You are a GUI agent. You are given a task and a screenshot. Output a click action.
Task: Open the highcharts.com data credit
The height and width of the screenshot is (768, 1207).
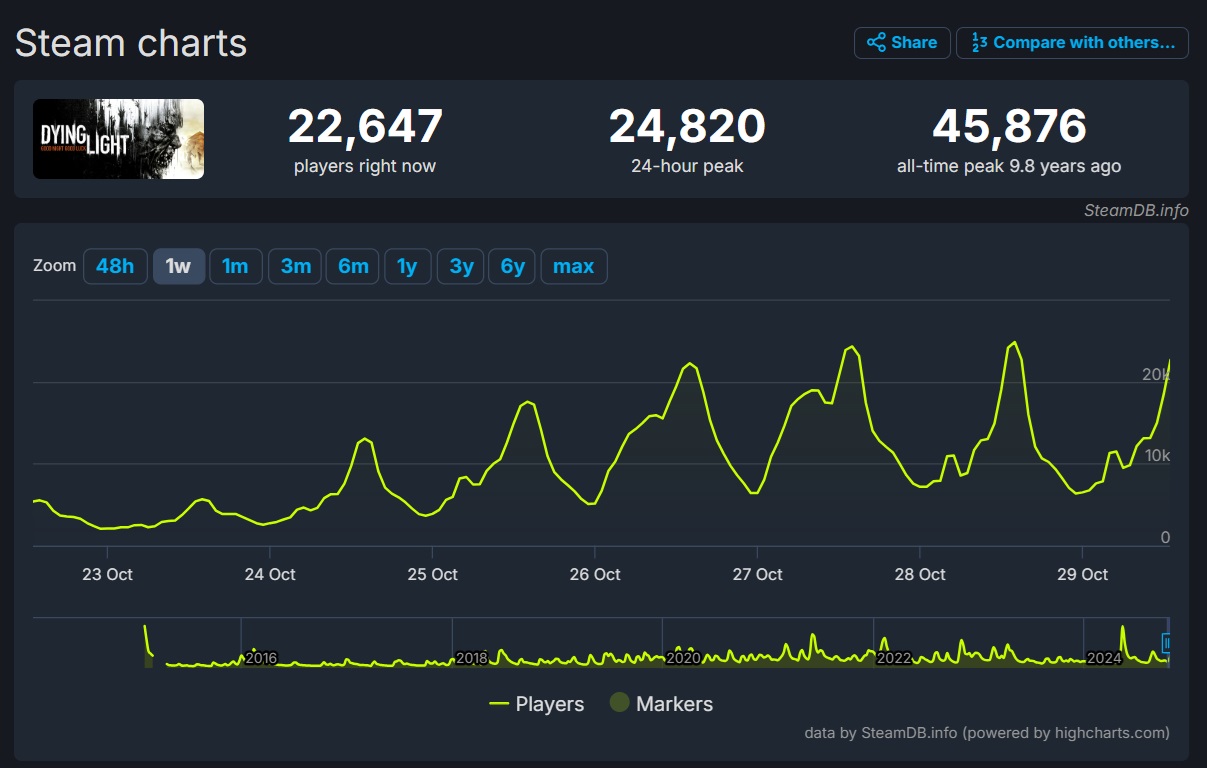tap(987, 733)
